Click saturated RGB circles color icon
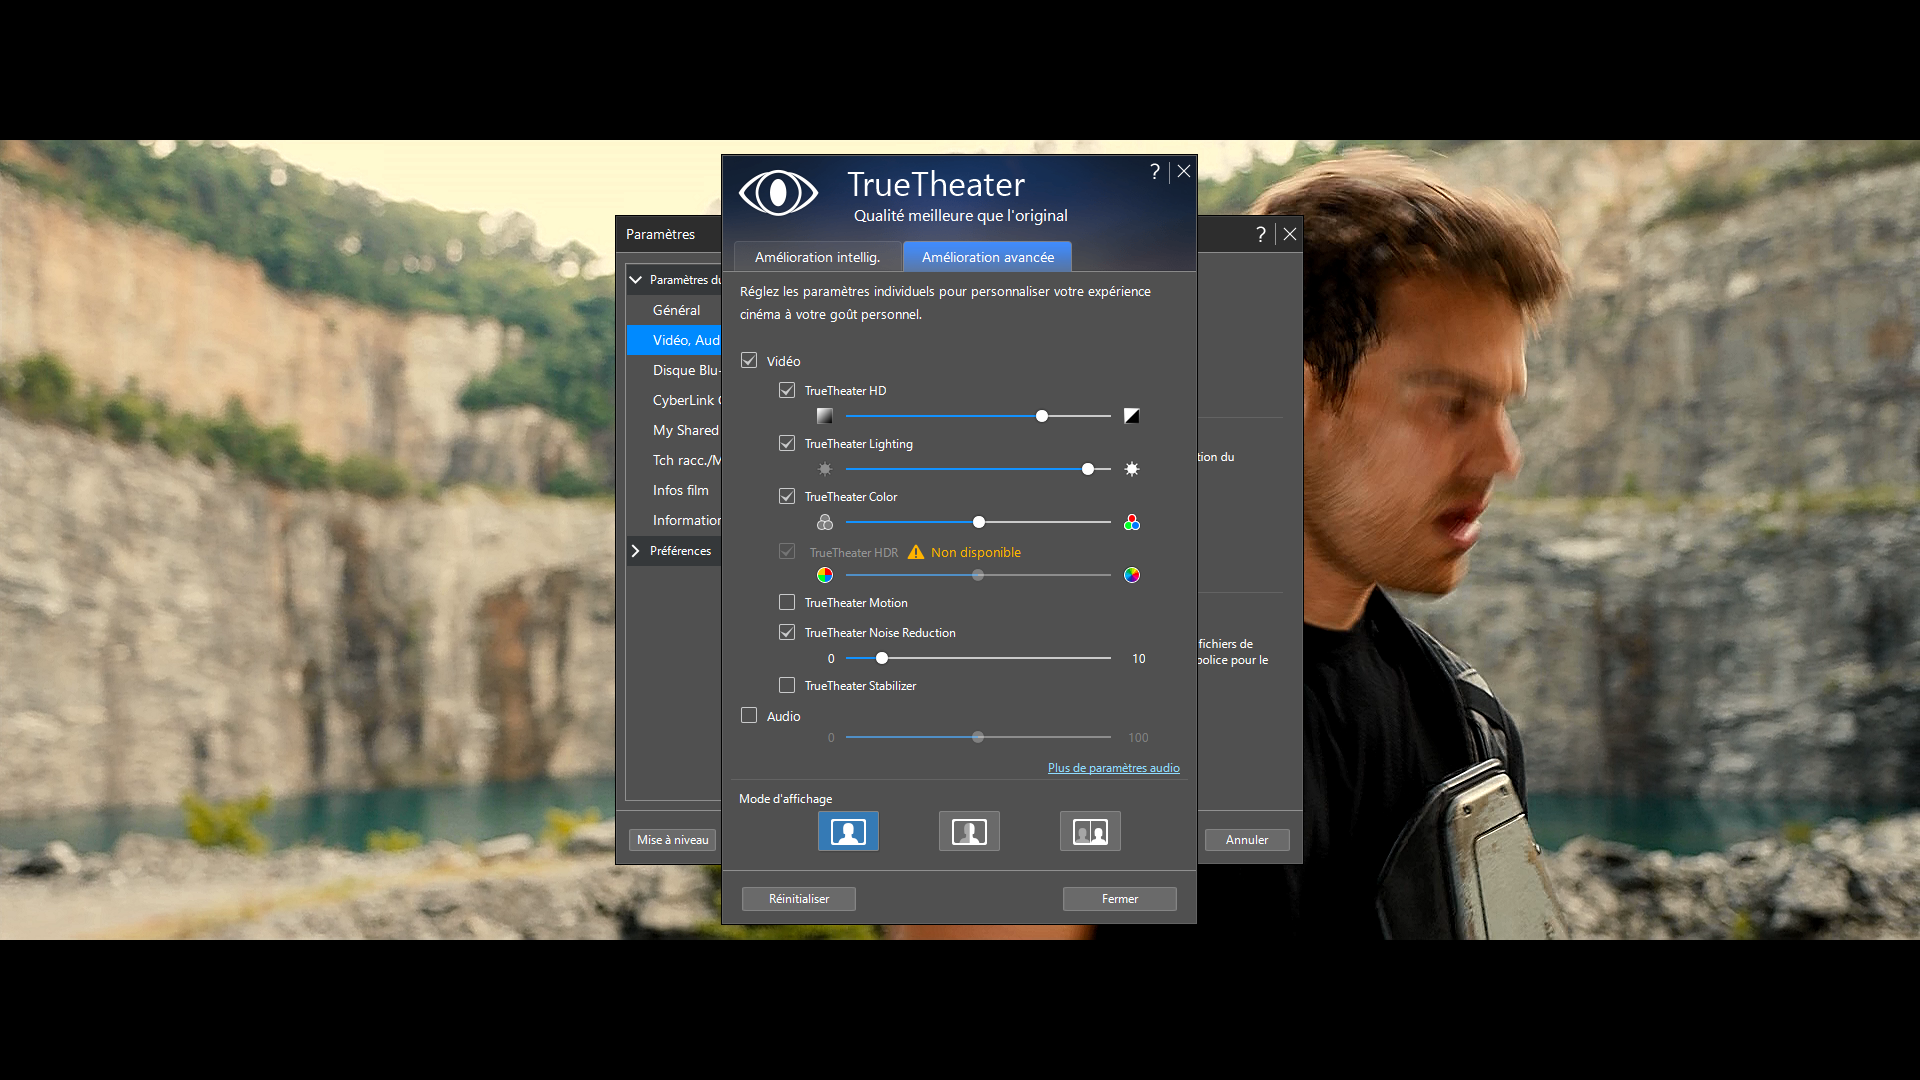Image resolution: width=1920 pixels, height=1080 pixels. coord(1132,522)
